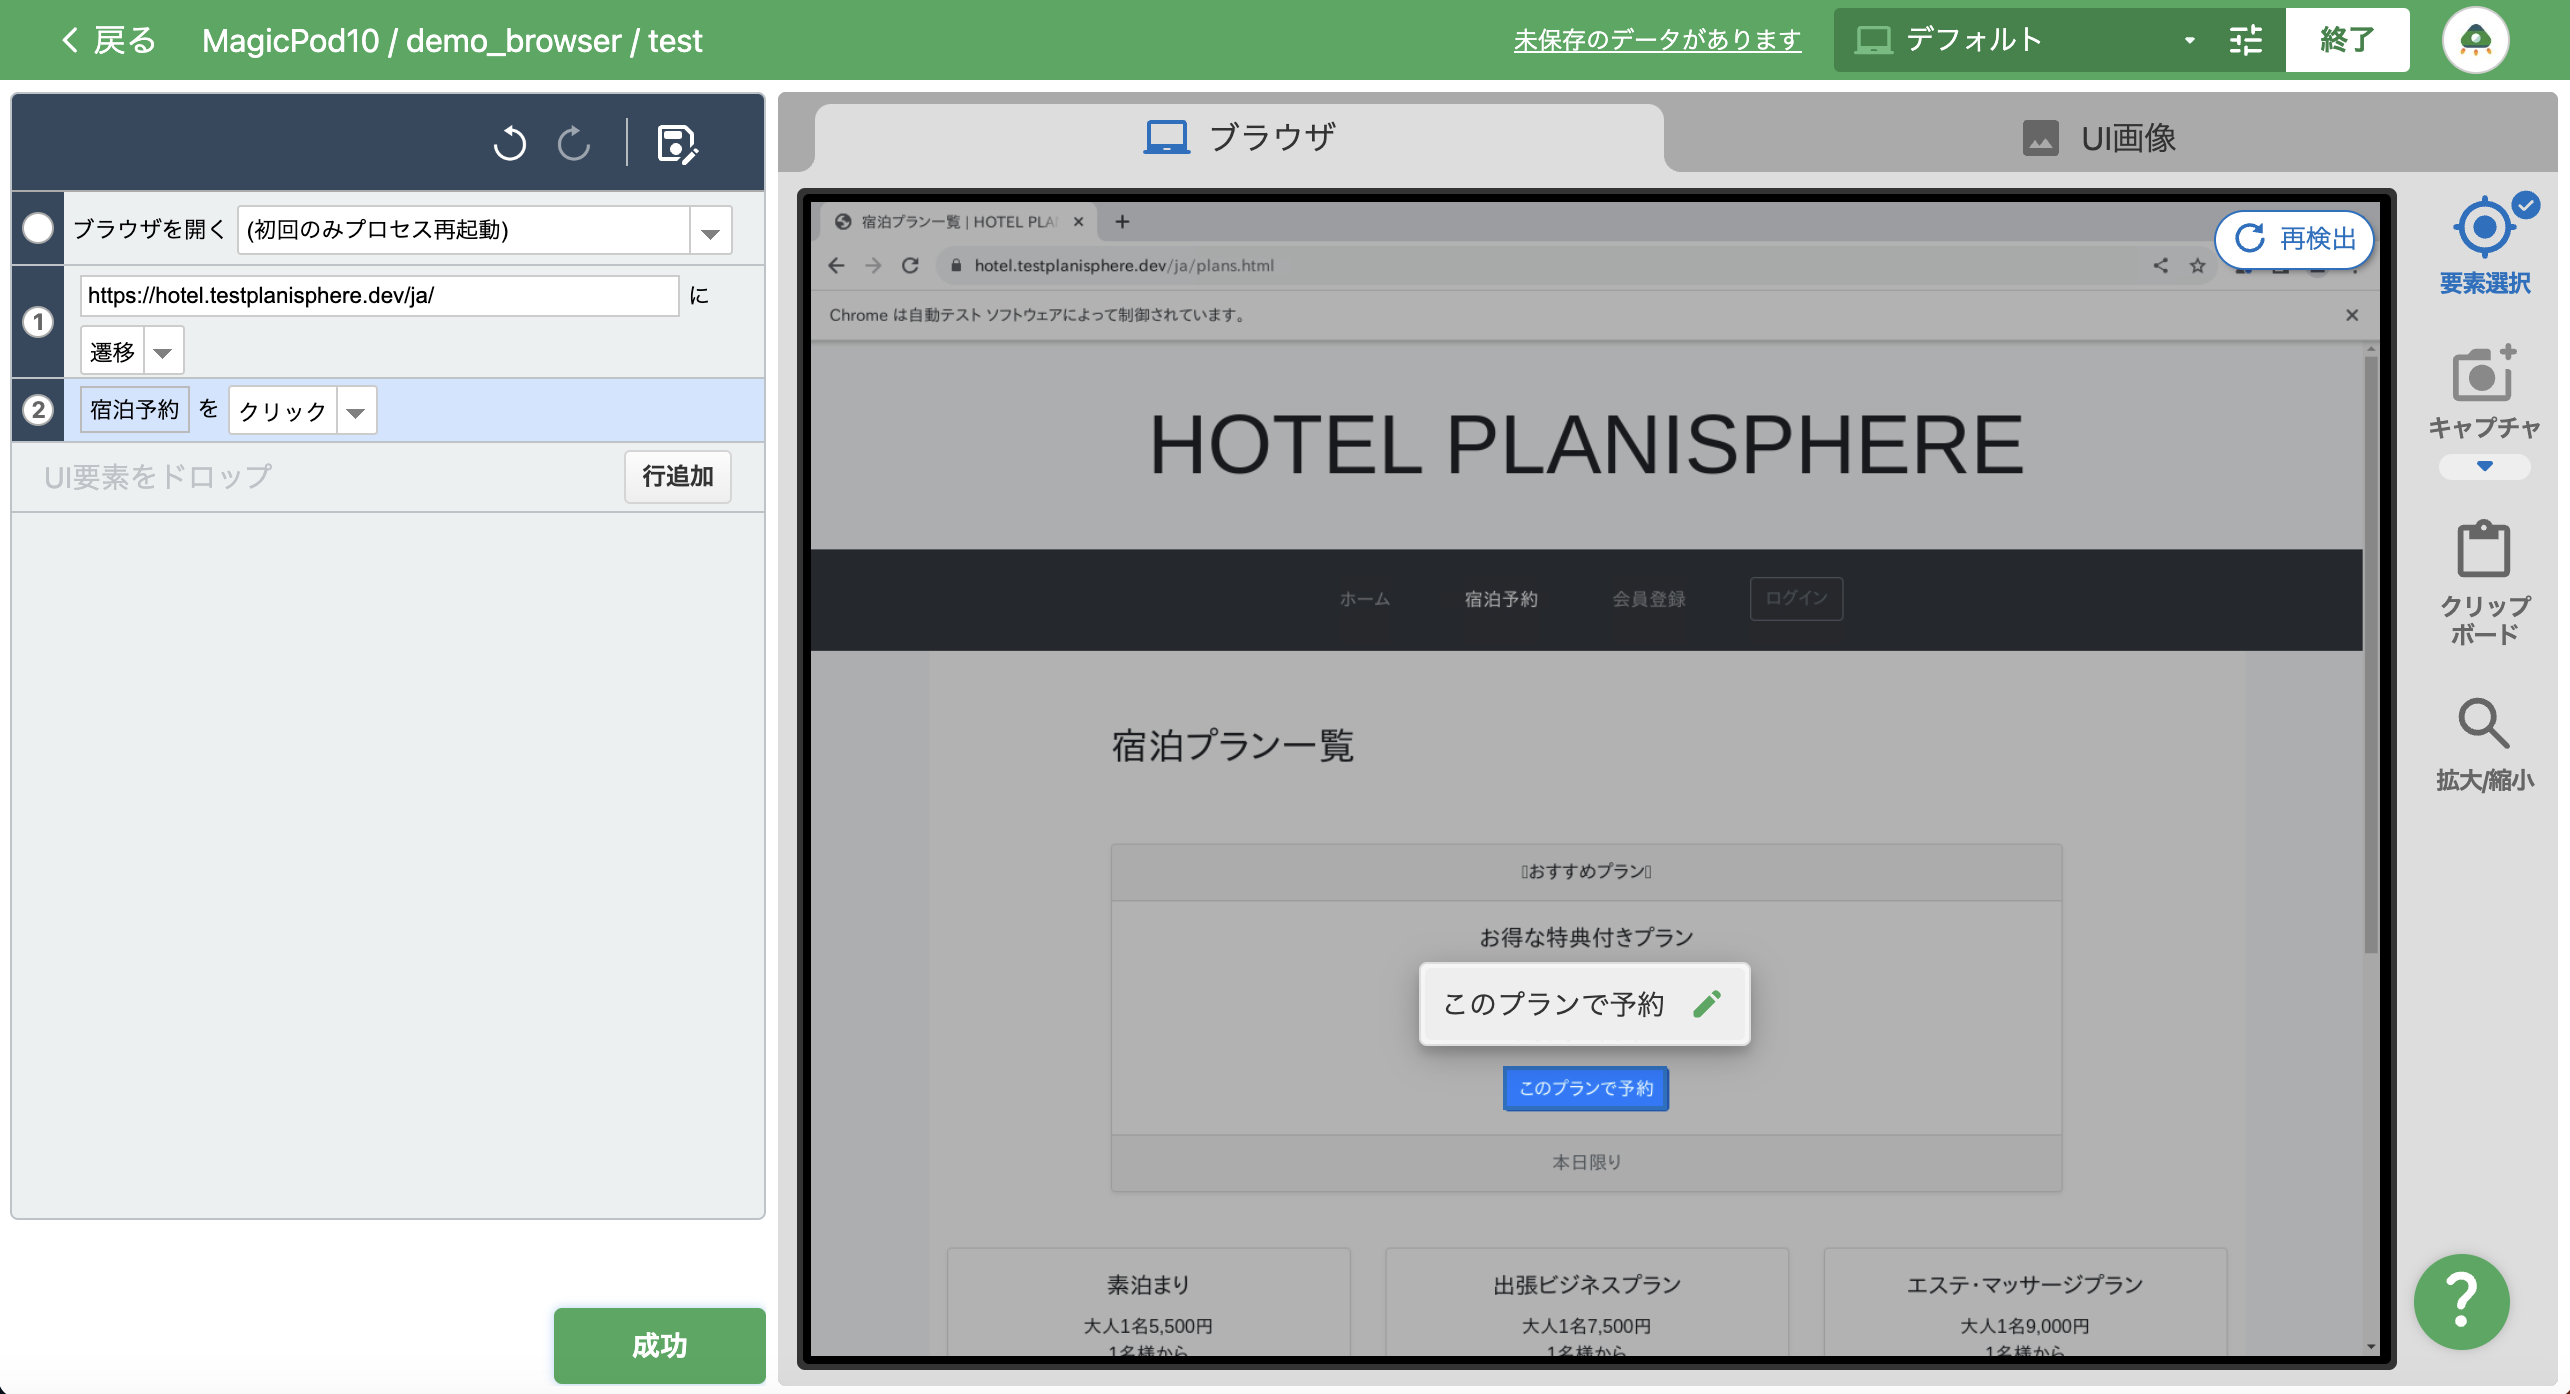Click the このプランで予約 tooltip label
Screen dimensions: 2570x1394
pyautogui.click(x=1554, y=1003)
